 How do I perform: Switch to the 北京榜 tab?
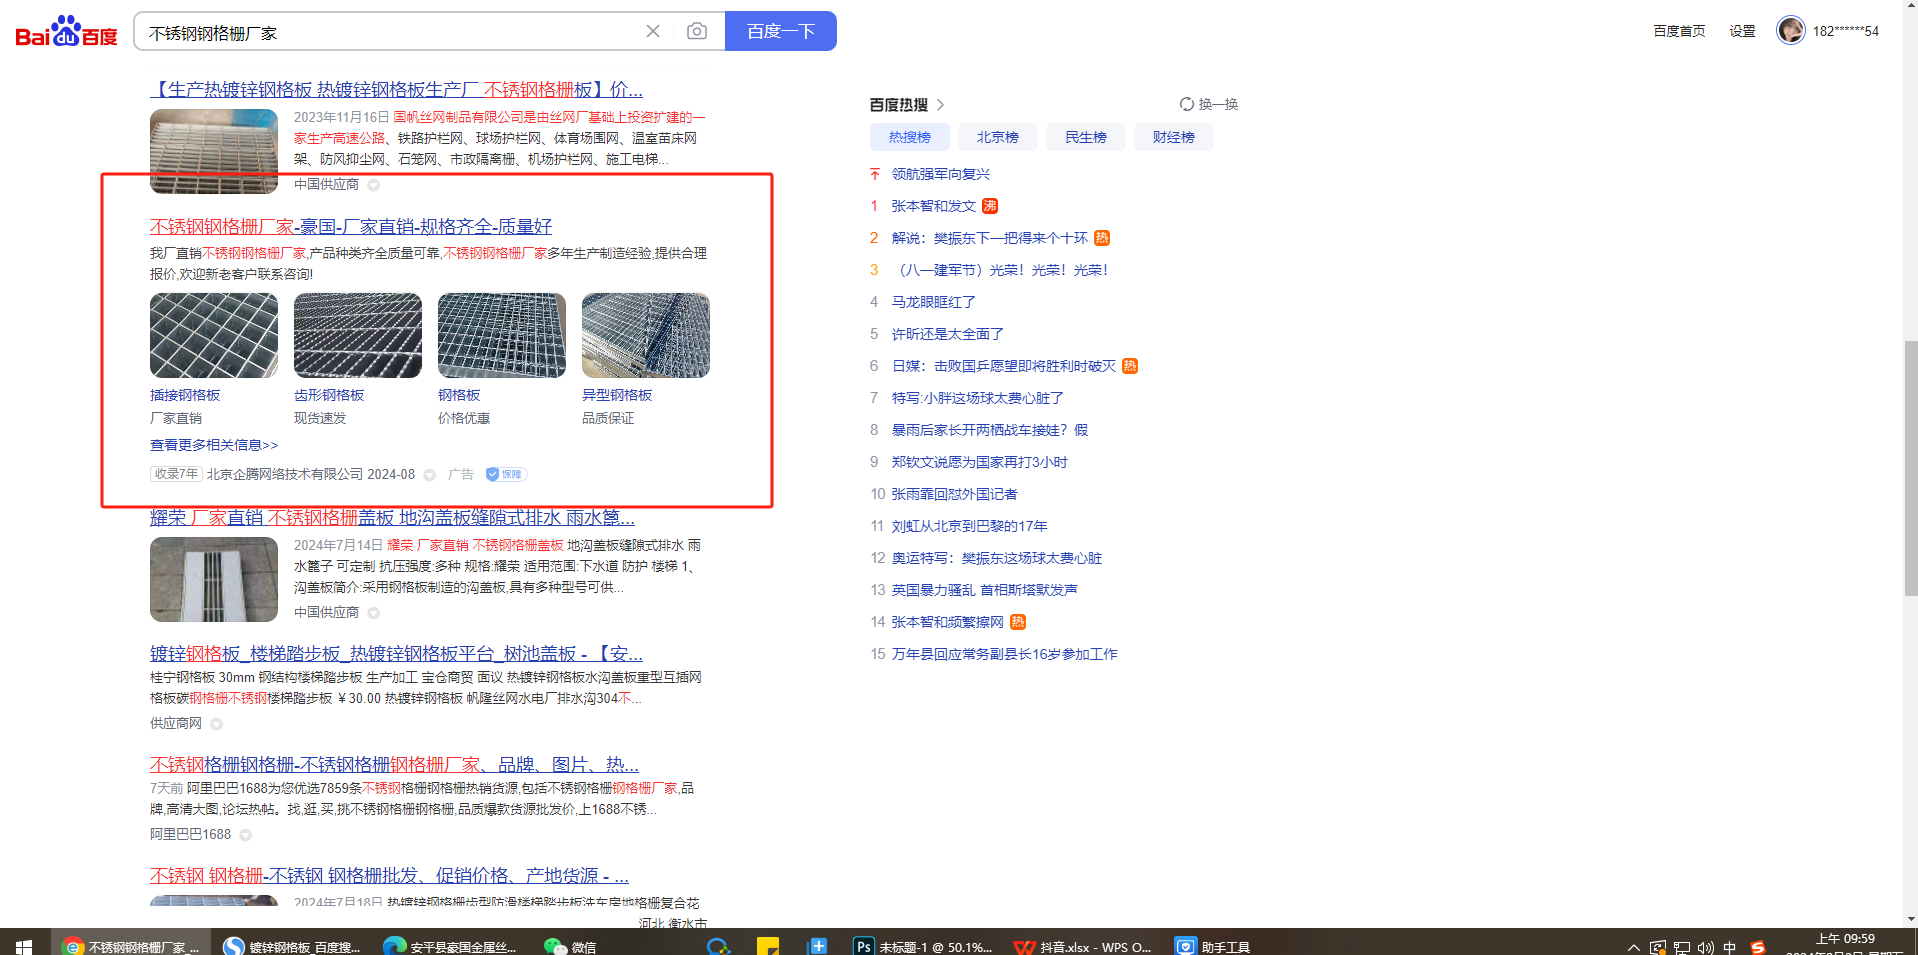[x=997, y=137]
